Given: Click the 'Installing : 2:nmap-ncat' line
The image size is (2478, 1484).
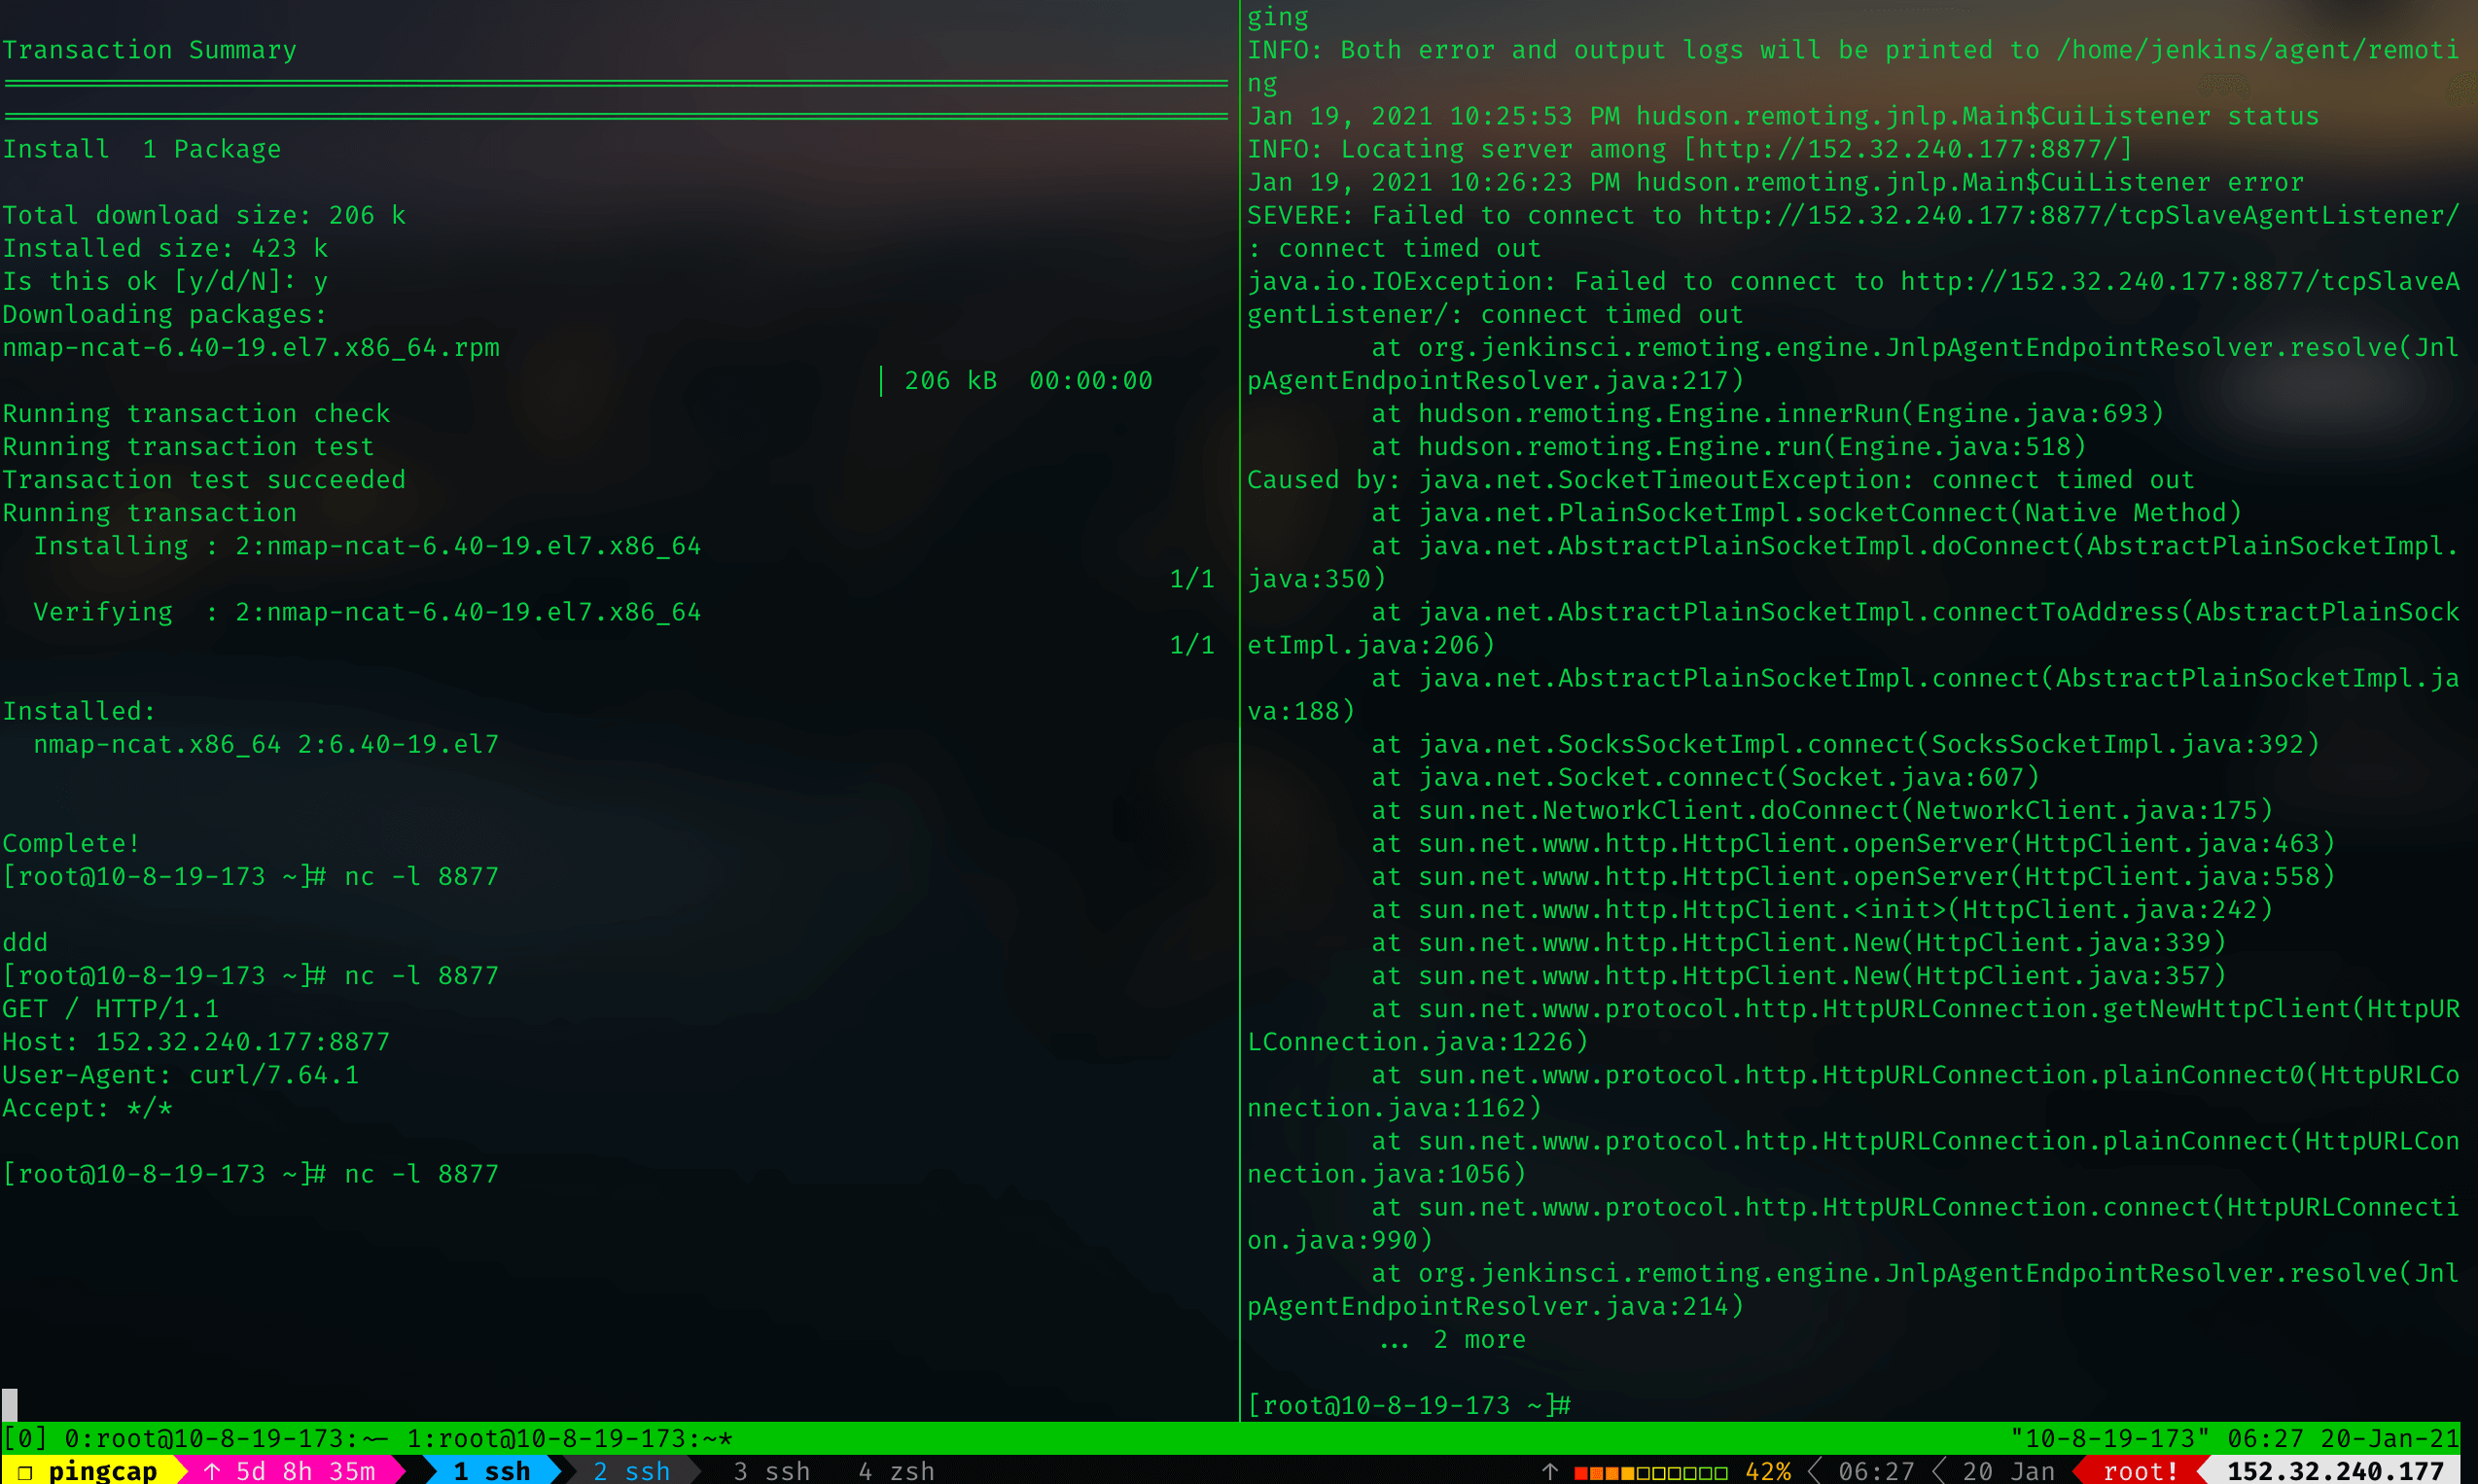Looking at the screenshot, I should [367, 545].
